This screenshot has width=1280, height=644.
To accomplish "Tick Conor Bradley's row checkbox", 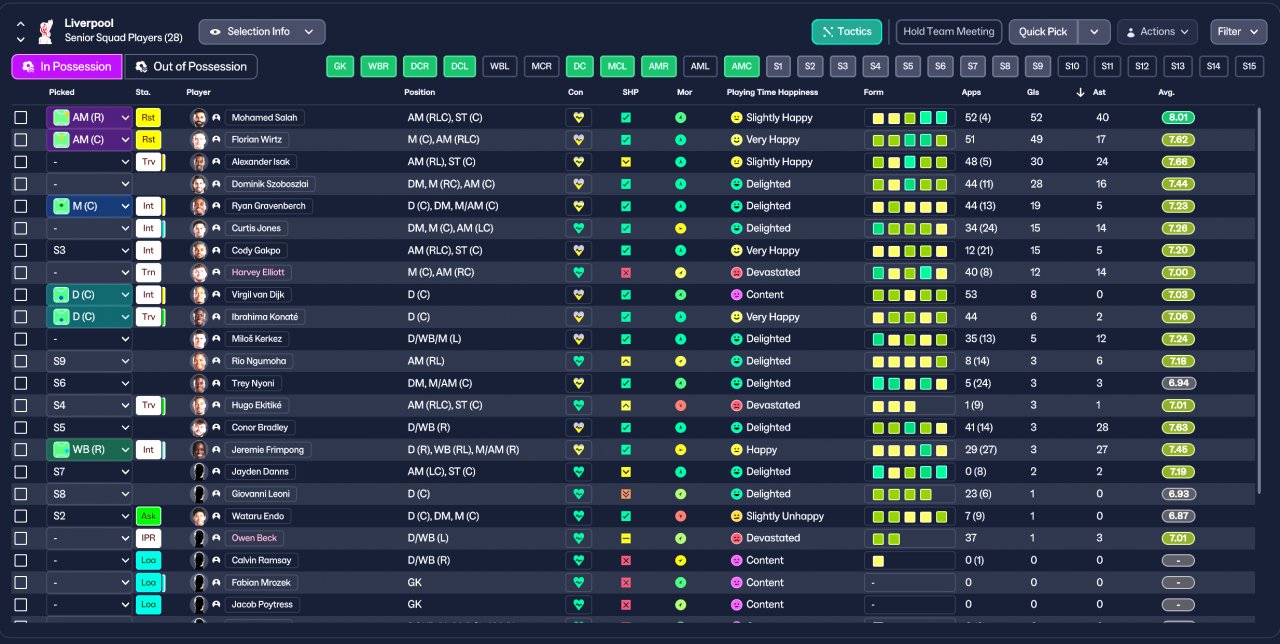I will (21, 427).
